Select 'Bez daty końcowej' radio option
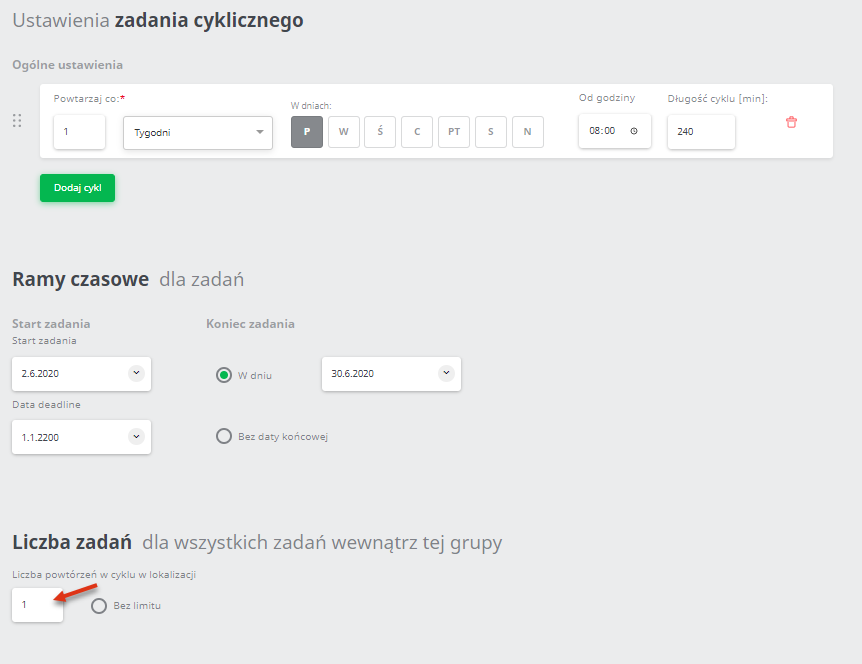Image resolution: width=862 pixels, height=664 pixels. pyautogui.click(x=224, y=436)
